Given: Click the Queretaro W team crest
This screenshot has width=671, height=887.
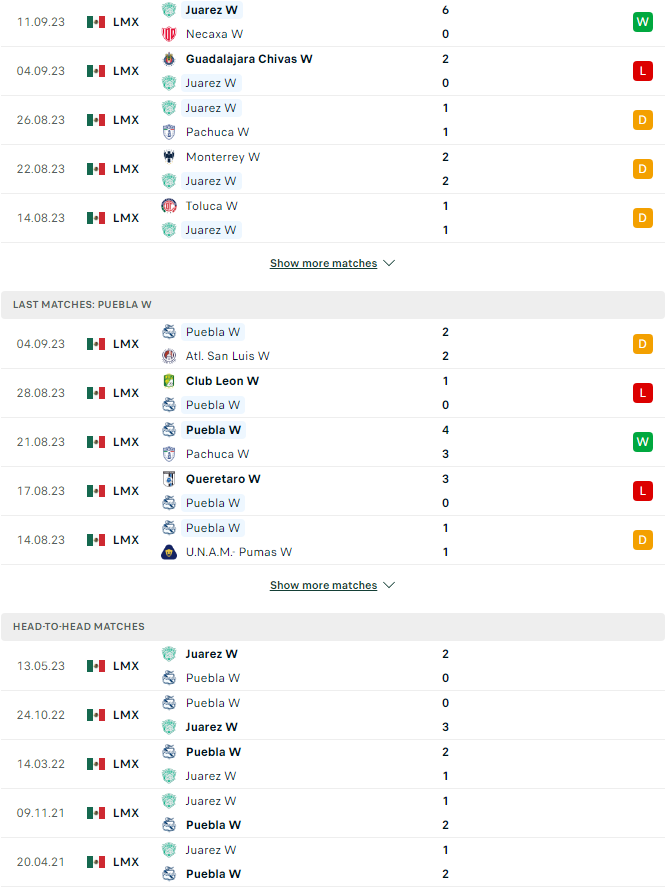Looking at the screenshot, I should pos(169,479).
